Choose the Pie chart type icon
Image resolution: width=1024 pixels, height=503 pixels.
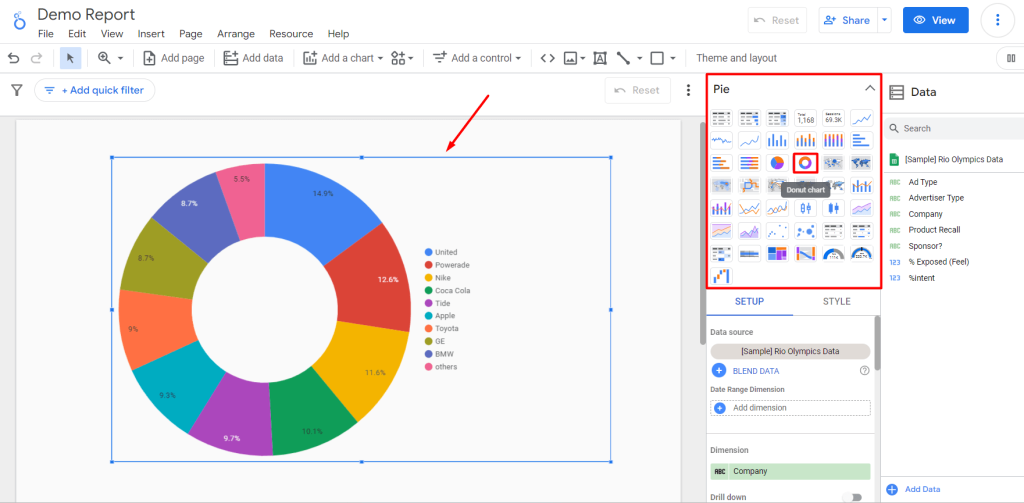coord(777,163)
